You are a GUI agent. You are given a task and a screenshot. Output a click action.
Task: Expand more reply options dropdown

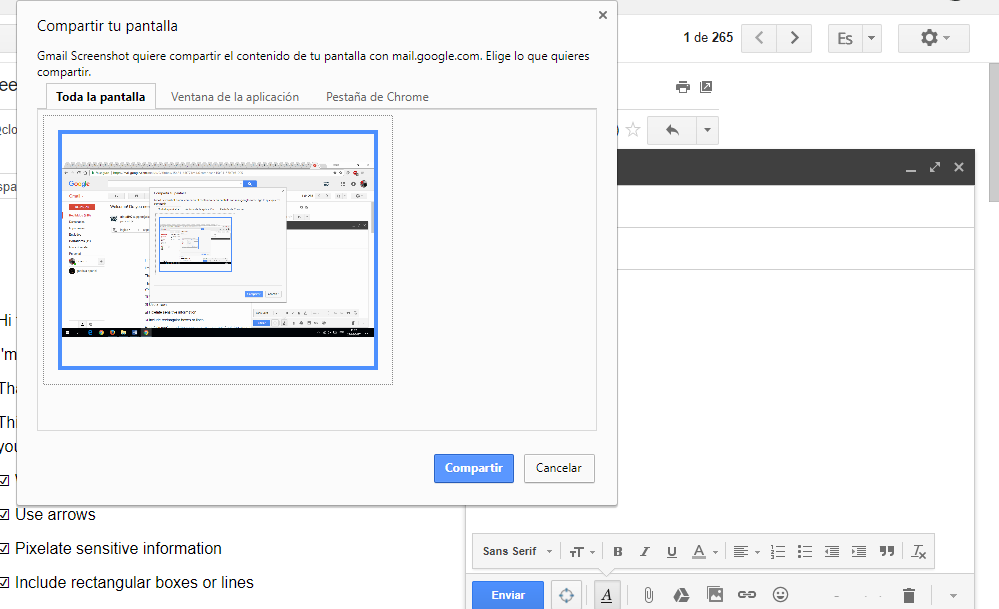point(707,130)
